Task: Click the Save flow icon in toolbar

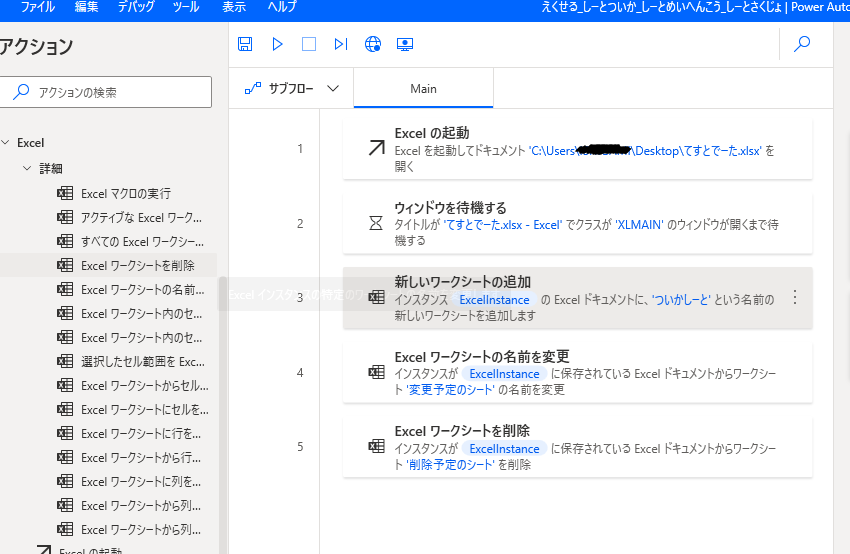Action: tap(246, 44)
